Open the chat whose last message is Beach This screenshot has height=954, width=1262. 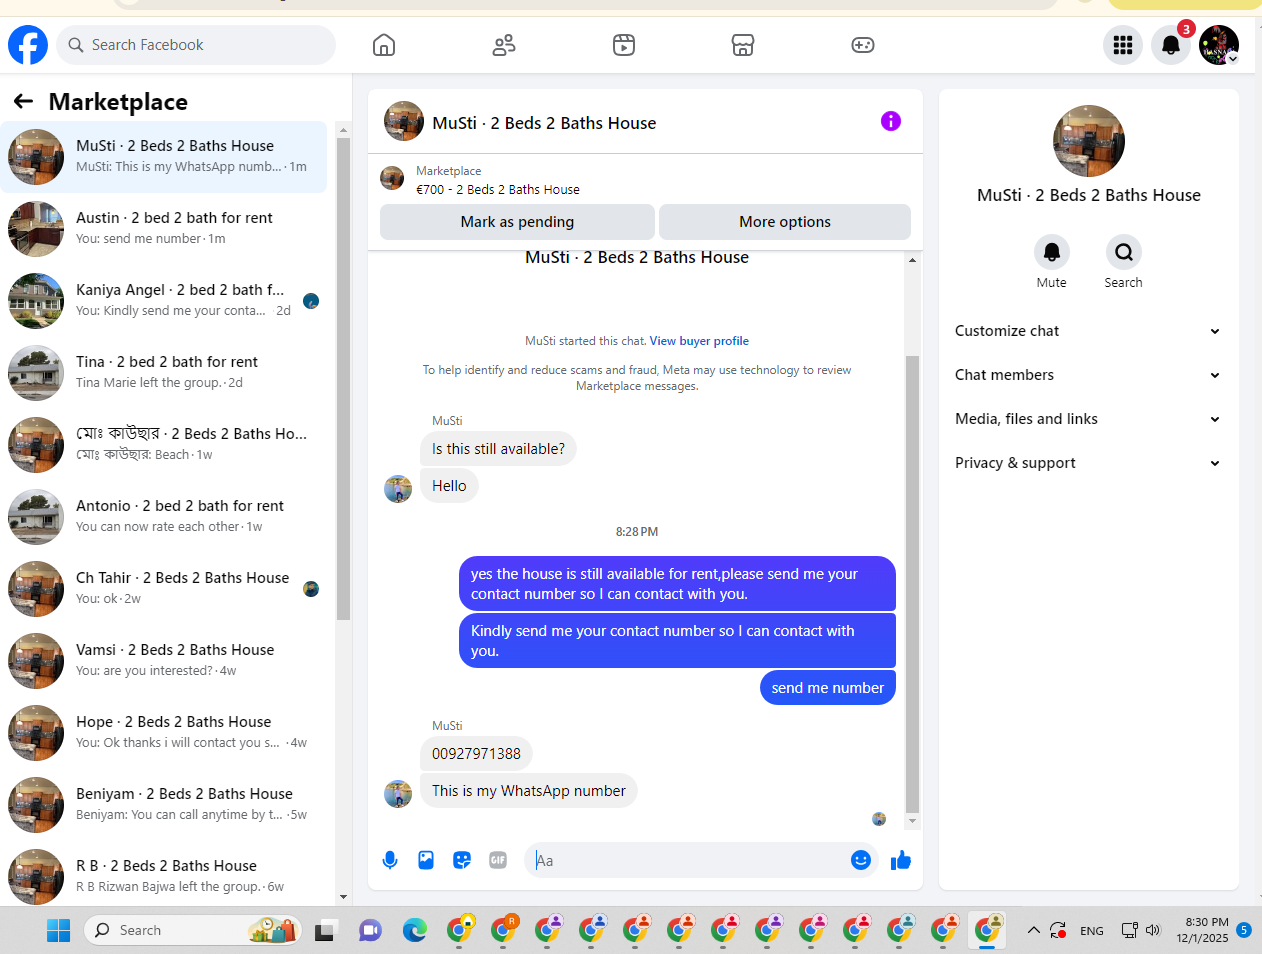(x=164, y=445)
